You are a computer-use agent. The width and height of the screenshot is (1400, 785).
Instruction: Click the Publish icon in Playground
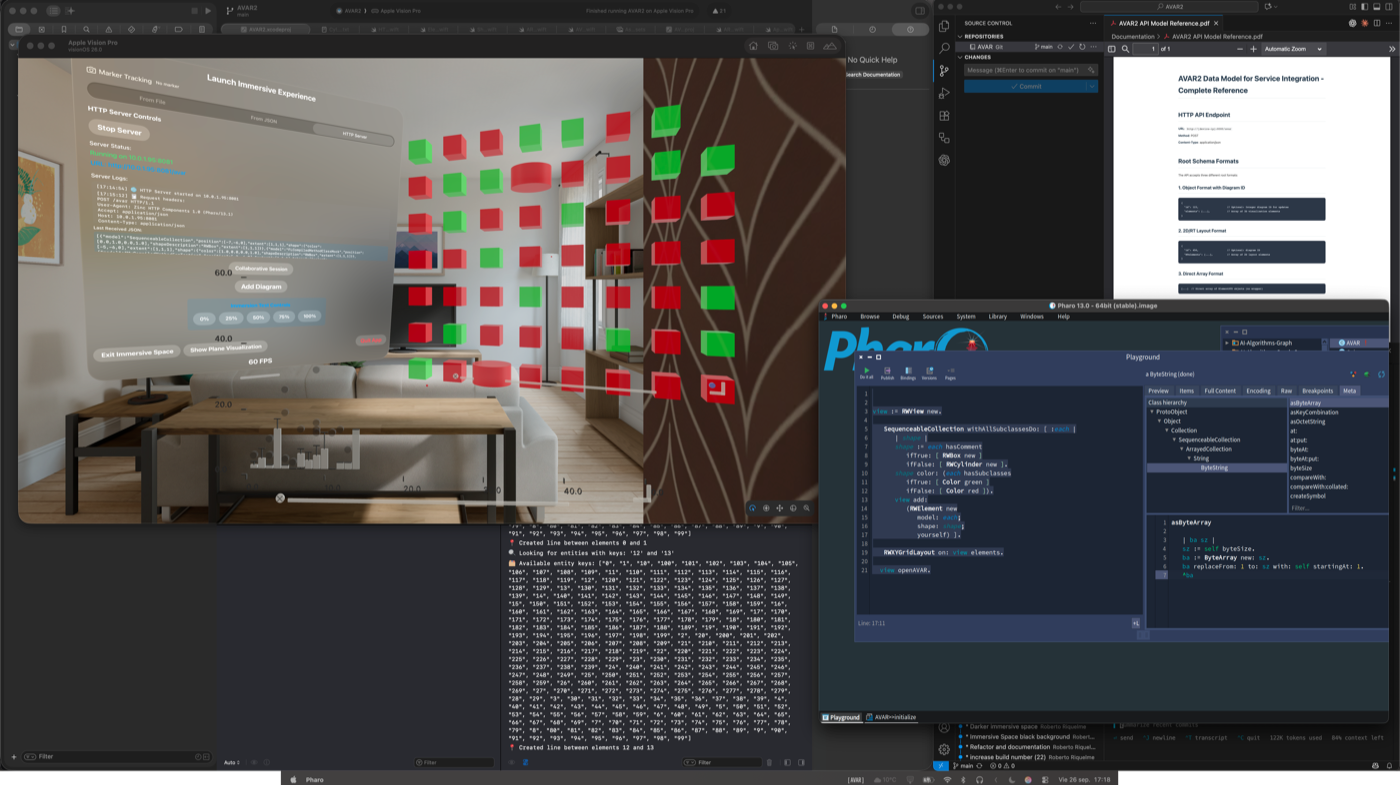tap(887, 373)
